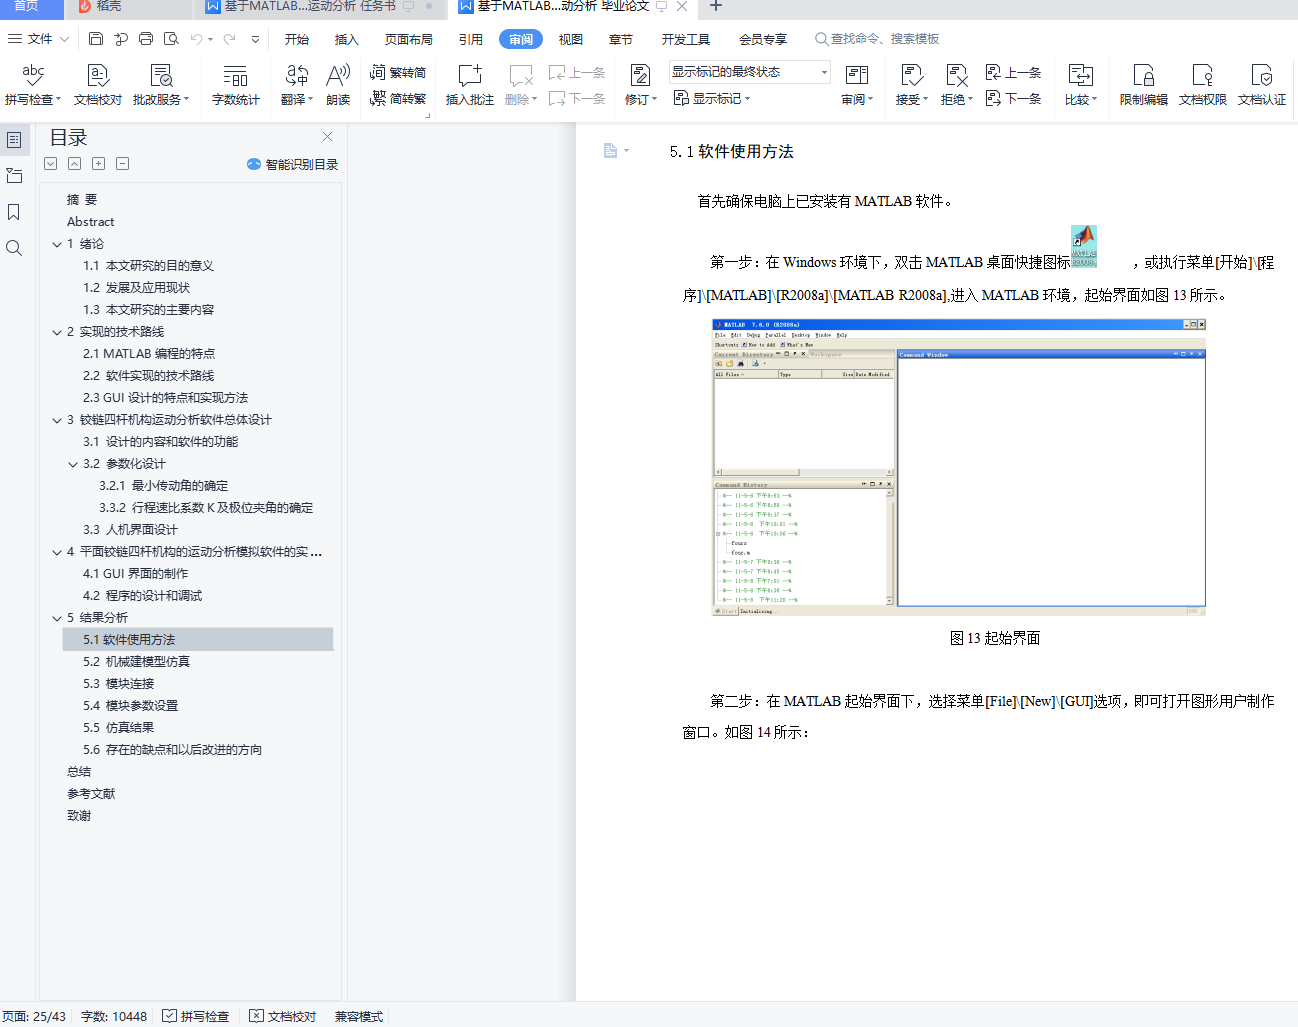Switch to the 插入 ribbon tab
1298x1027 pixels.
347,40
